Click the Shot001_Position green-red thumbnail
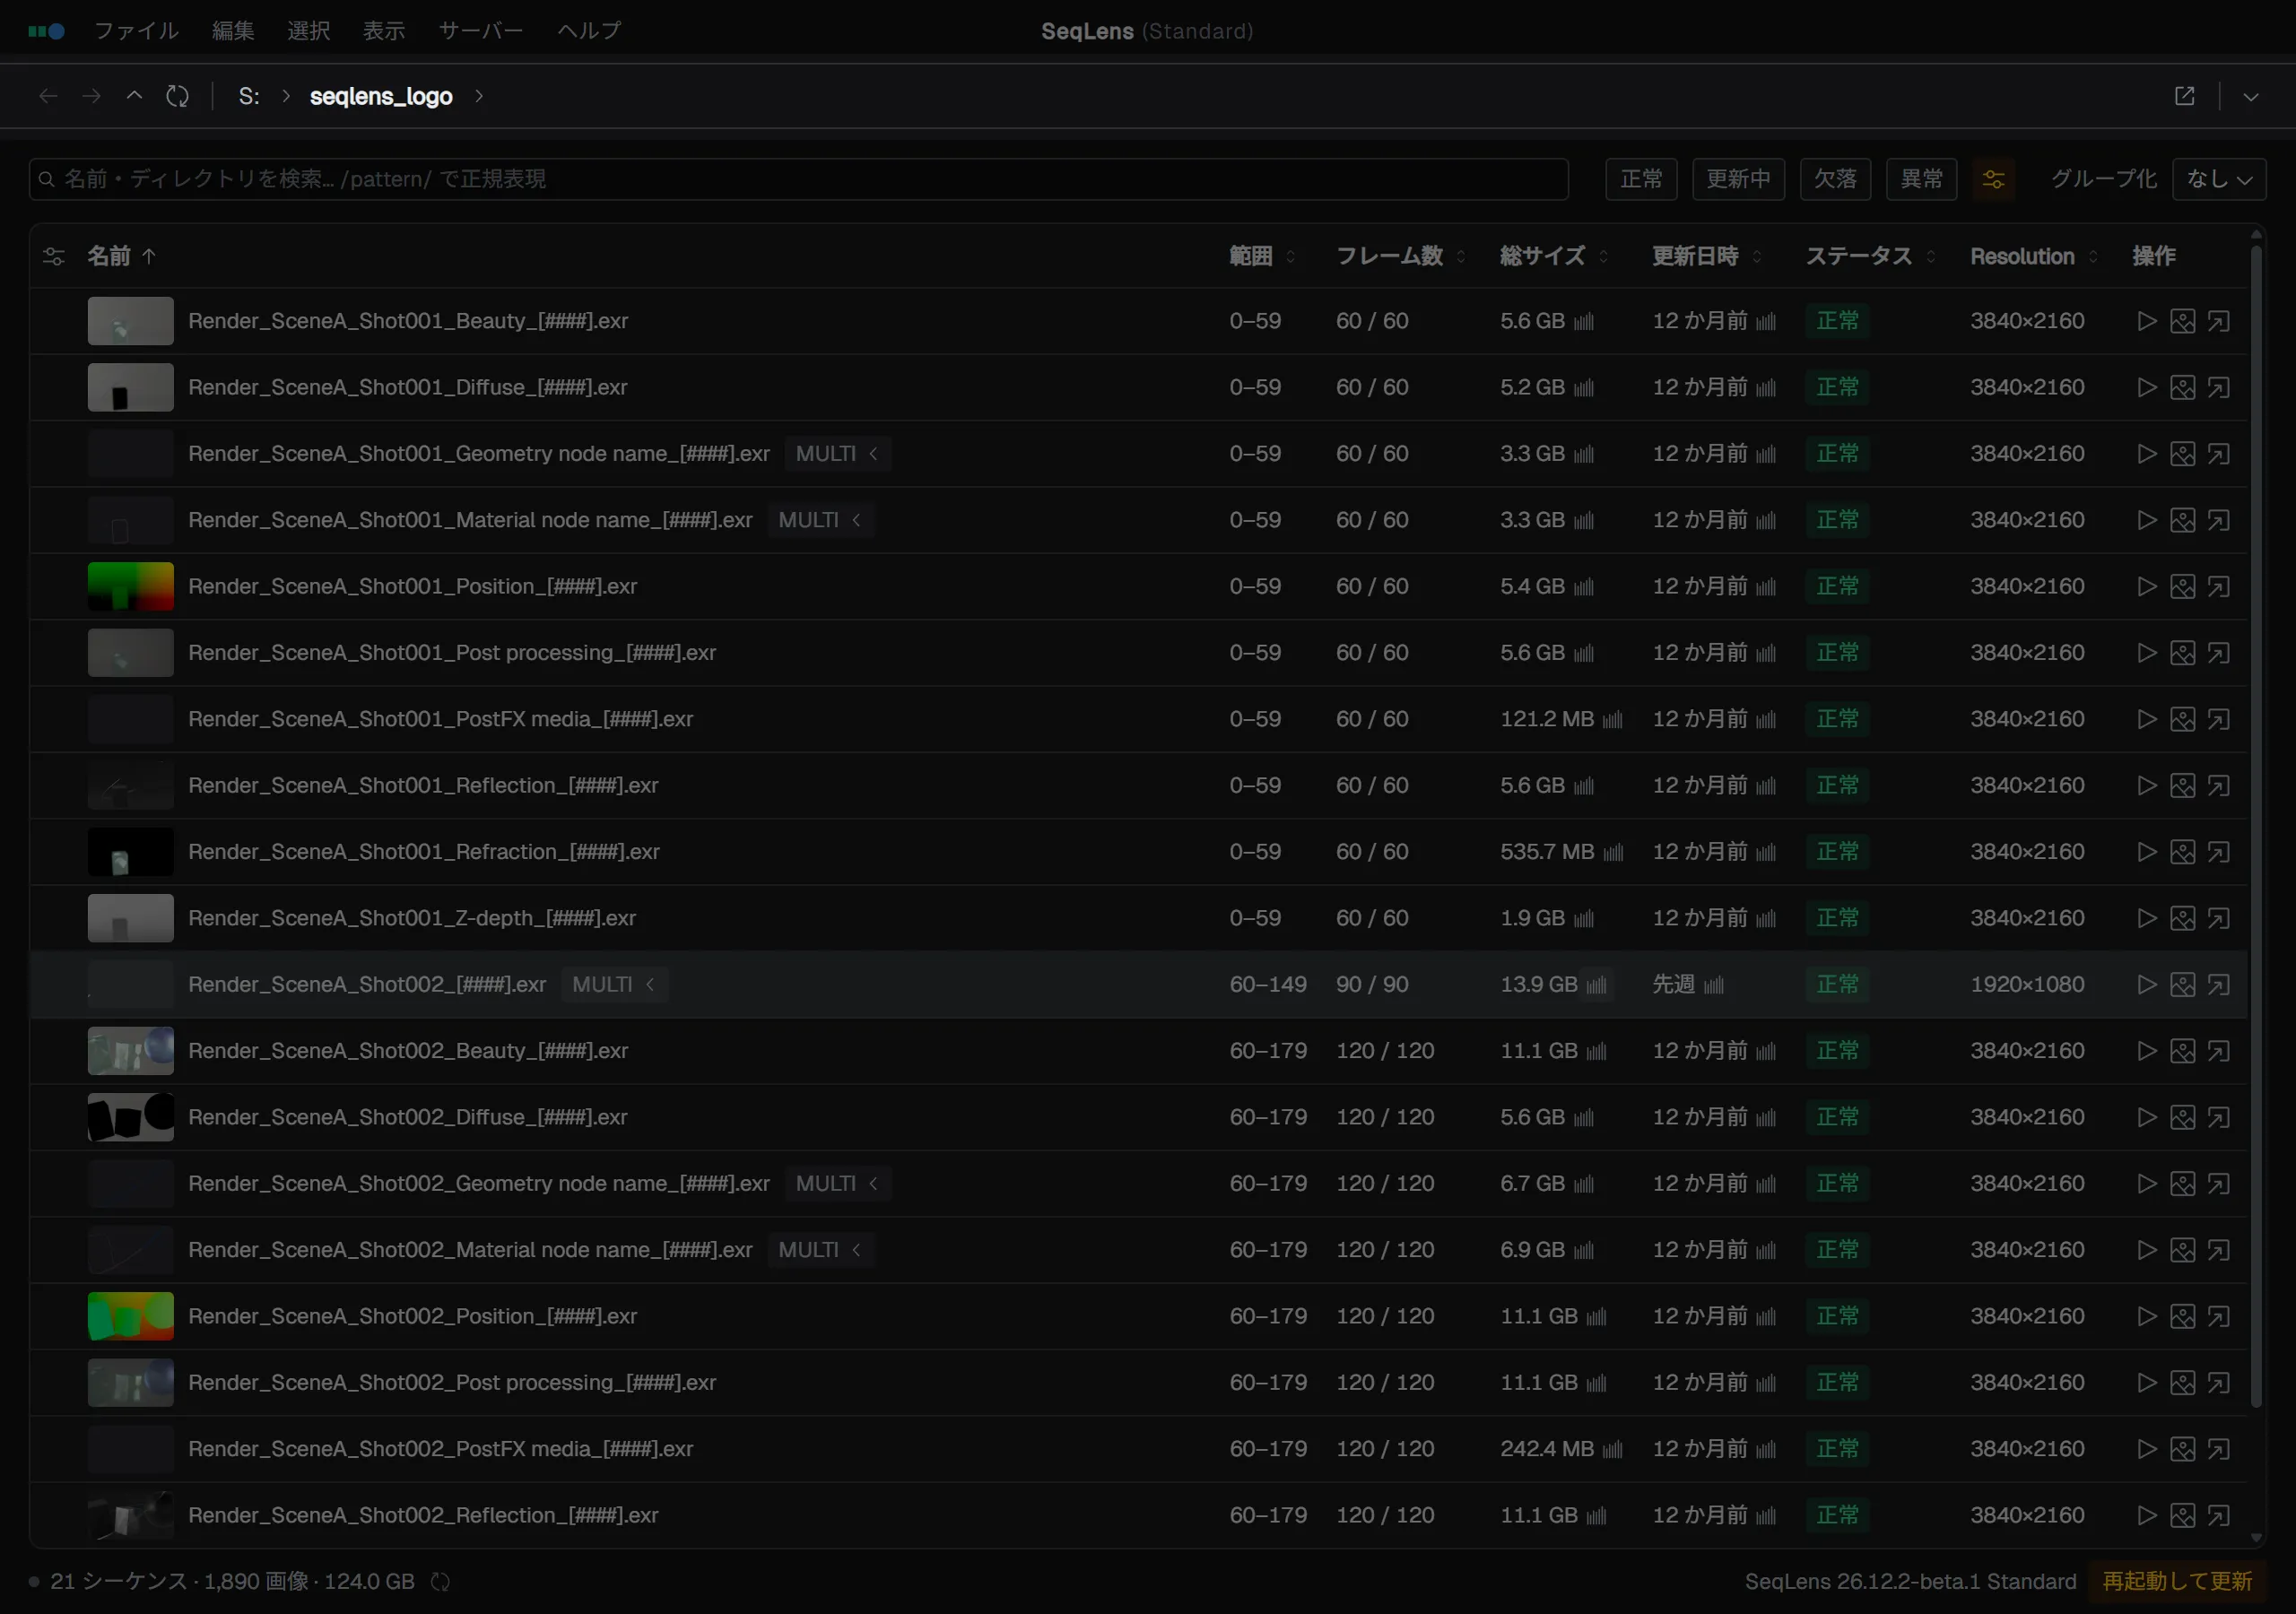This screenshot has width=2296, height=1614. click(130, 586)
